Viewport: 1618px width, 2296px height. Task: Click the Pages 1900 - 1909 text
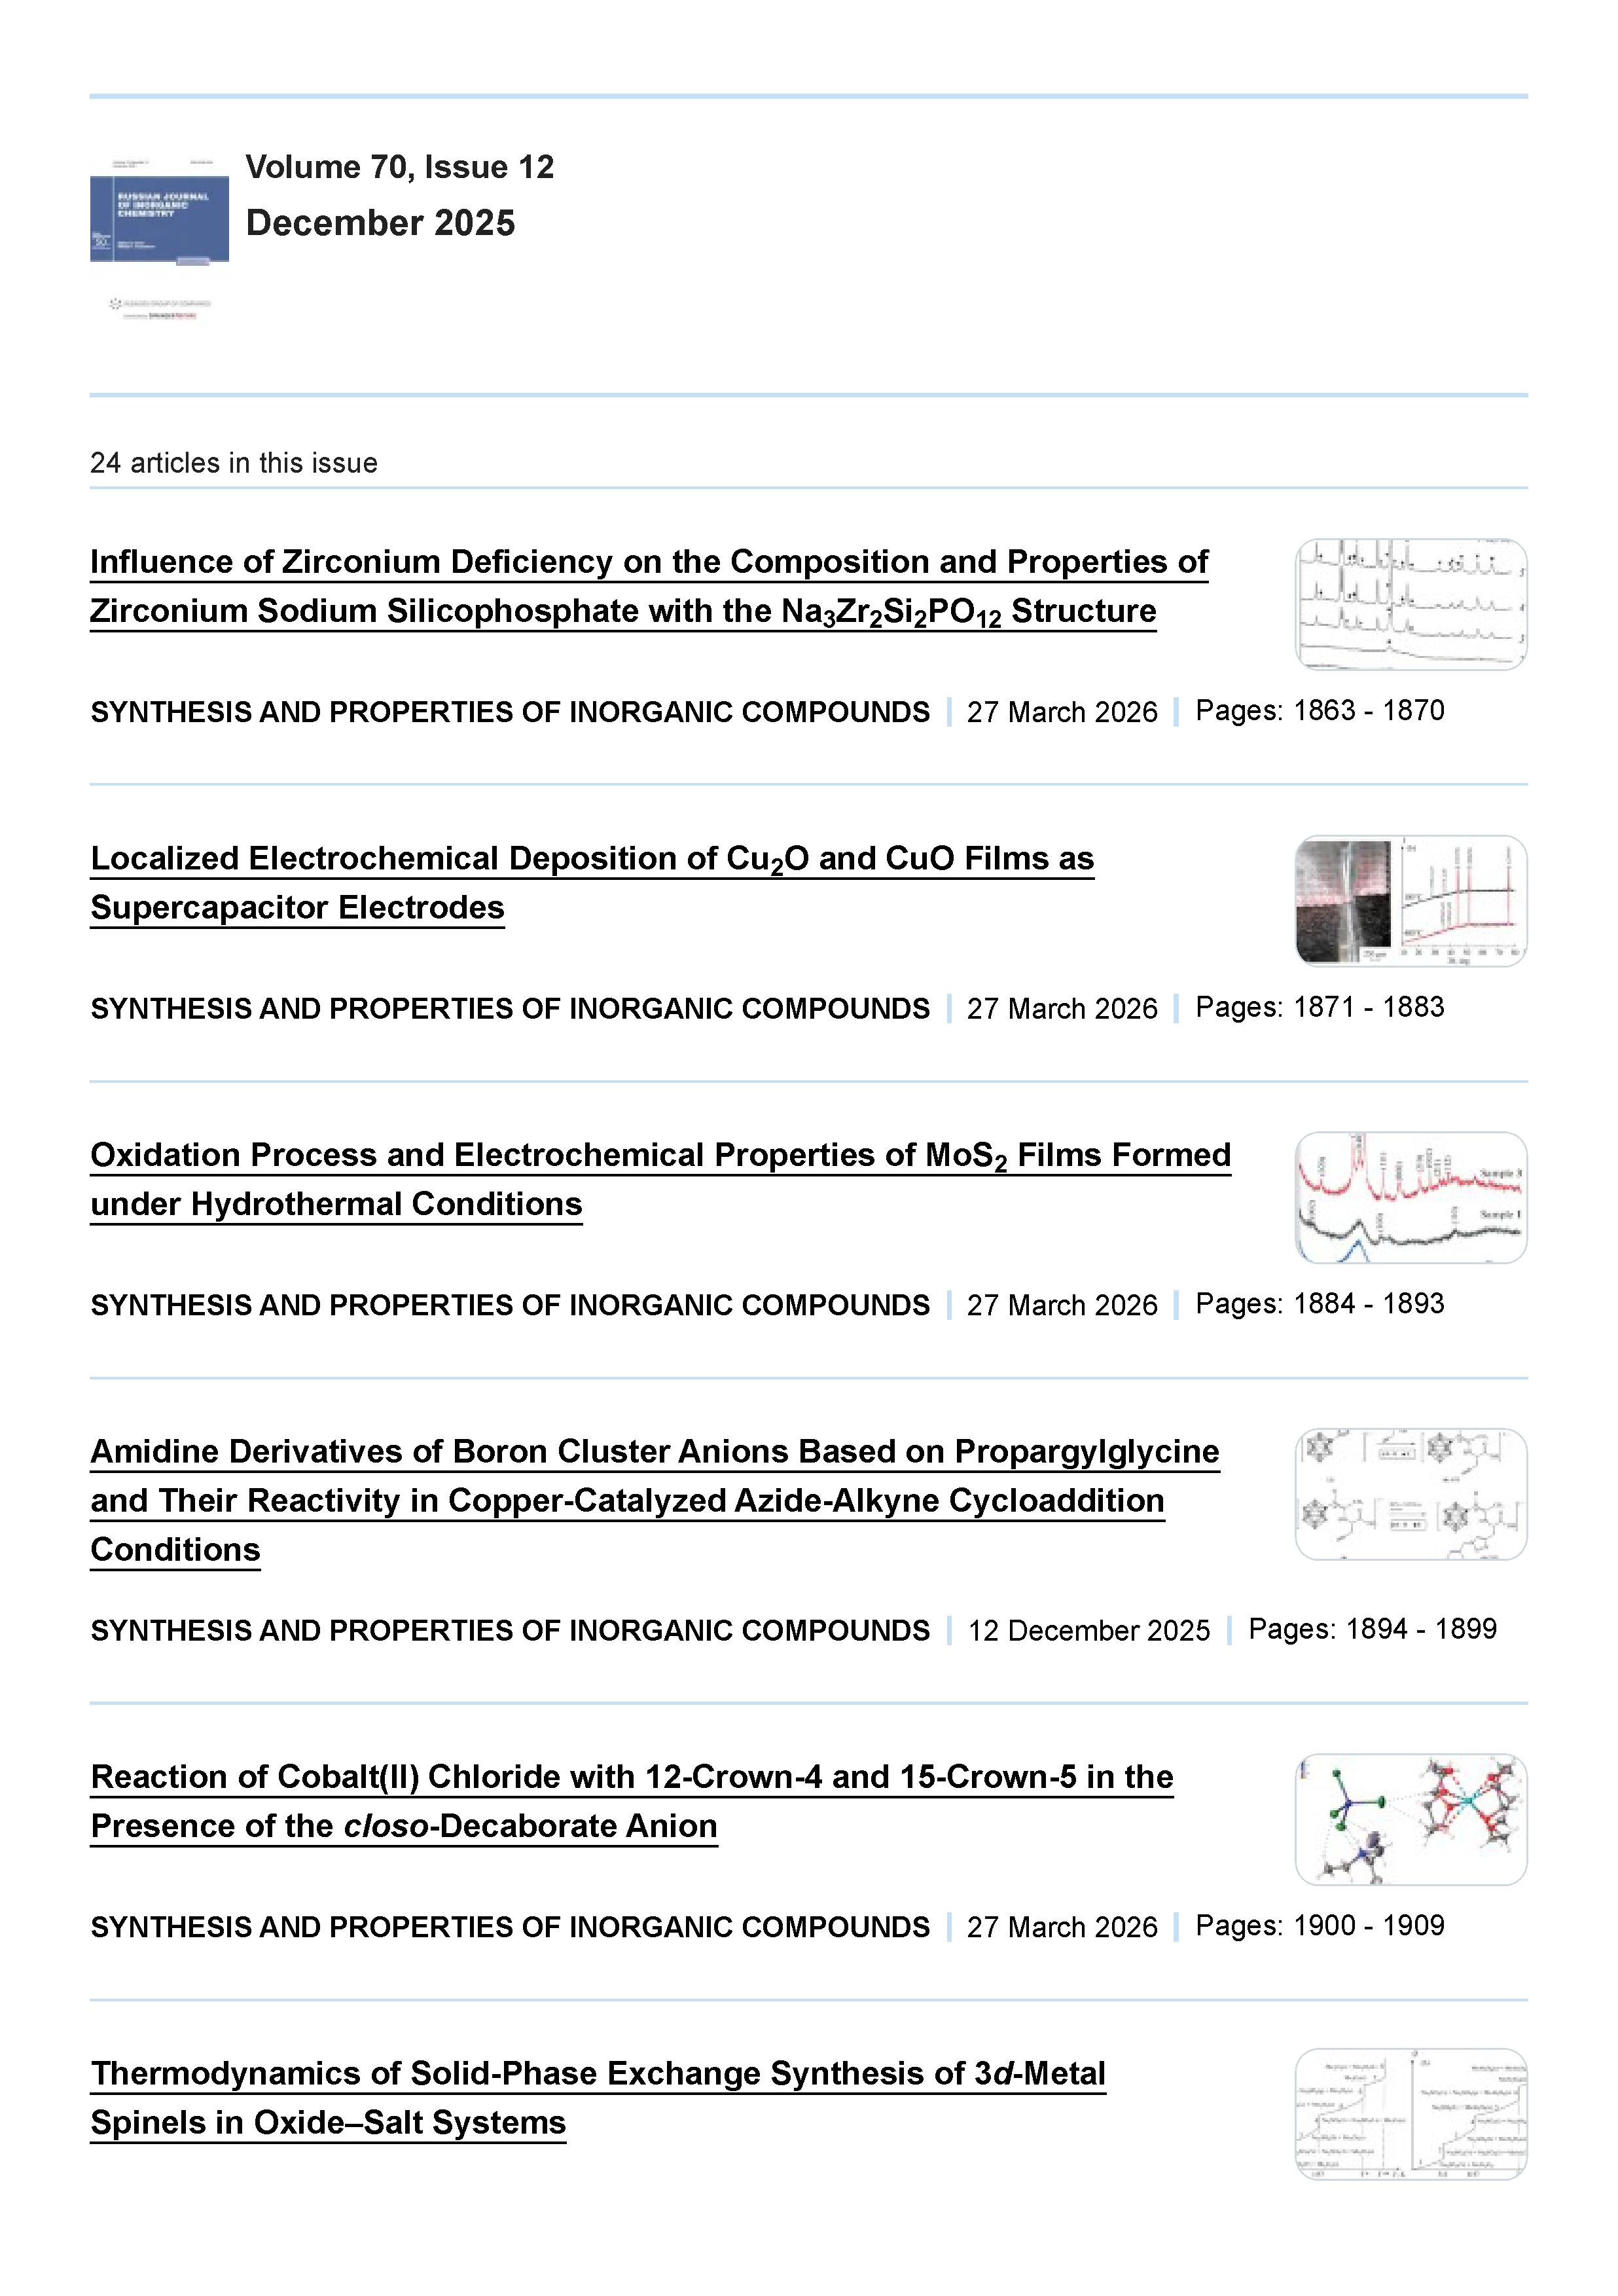coord(1320,1926)
